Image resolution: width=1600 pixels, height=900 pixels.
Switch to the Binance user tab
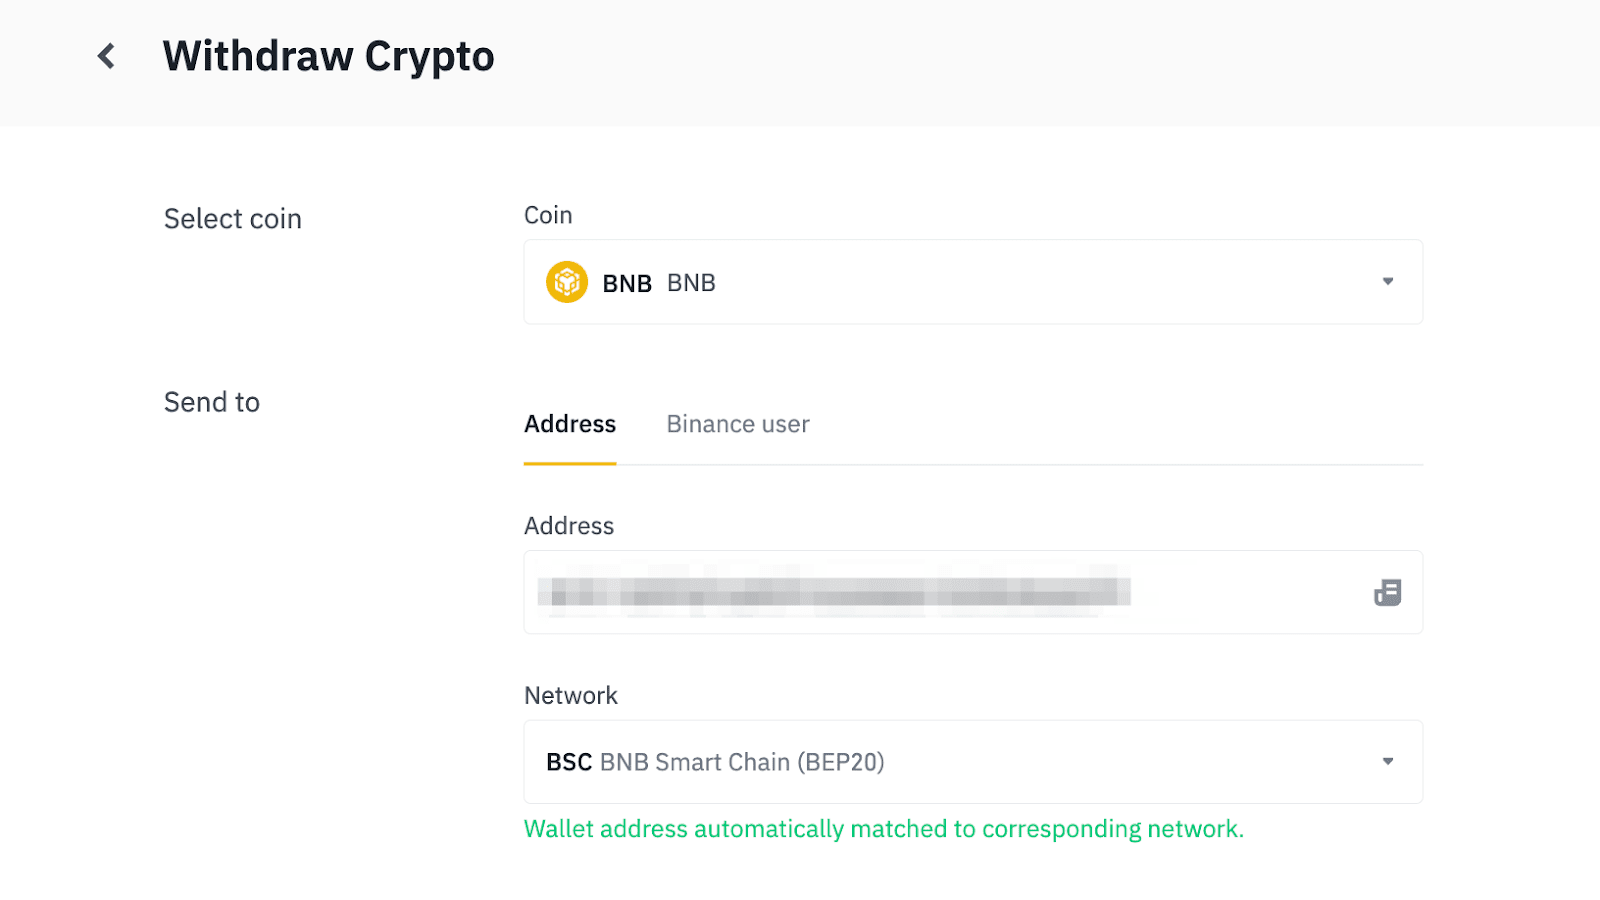coord(738,424)
